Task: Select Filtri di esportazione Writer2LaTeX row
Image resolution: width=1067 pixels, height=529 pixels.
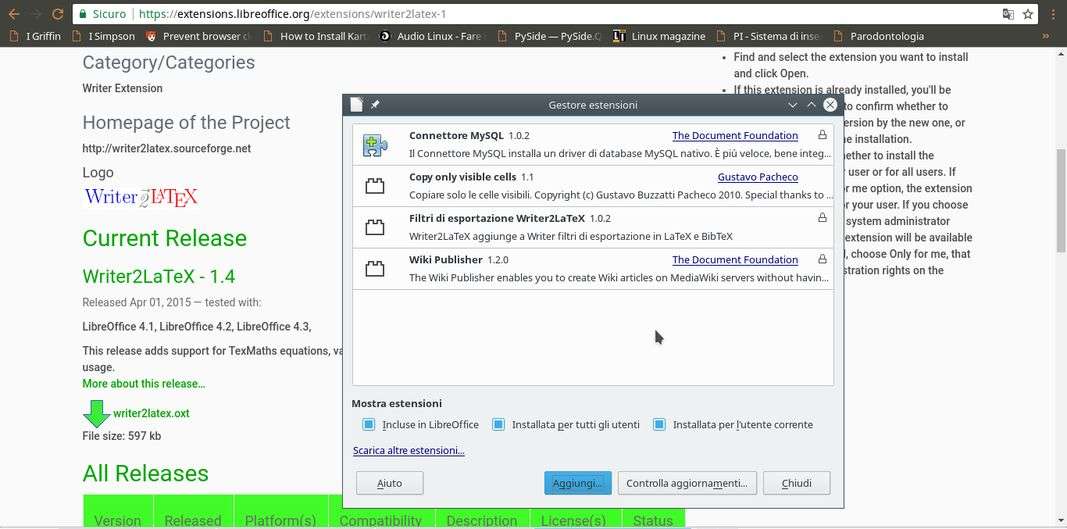Action: pos(593,227)
